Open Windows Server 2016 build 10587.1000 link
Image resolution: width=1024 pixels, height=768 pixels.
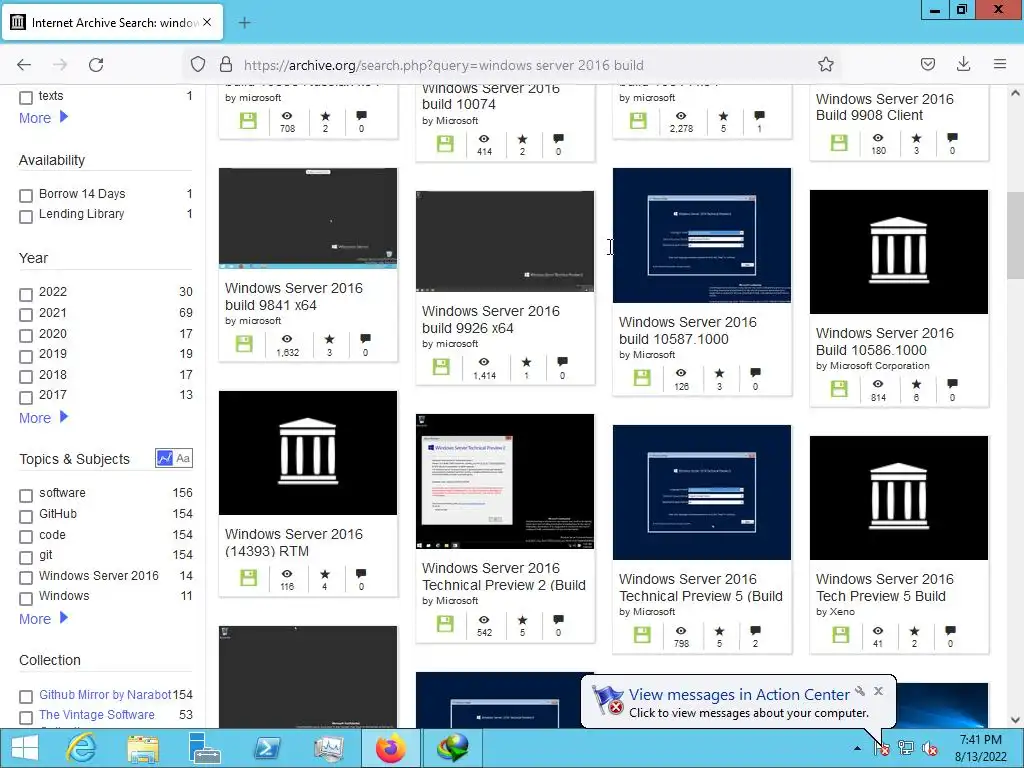tap(688, 330)
